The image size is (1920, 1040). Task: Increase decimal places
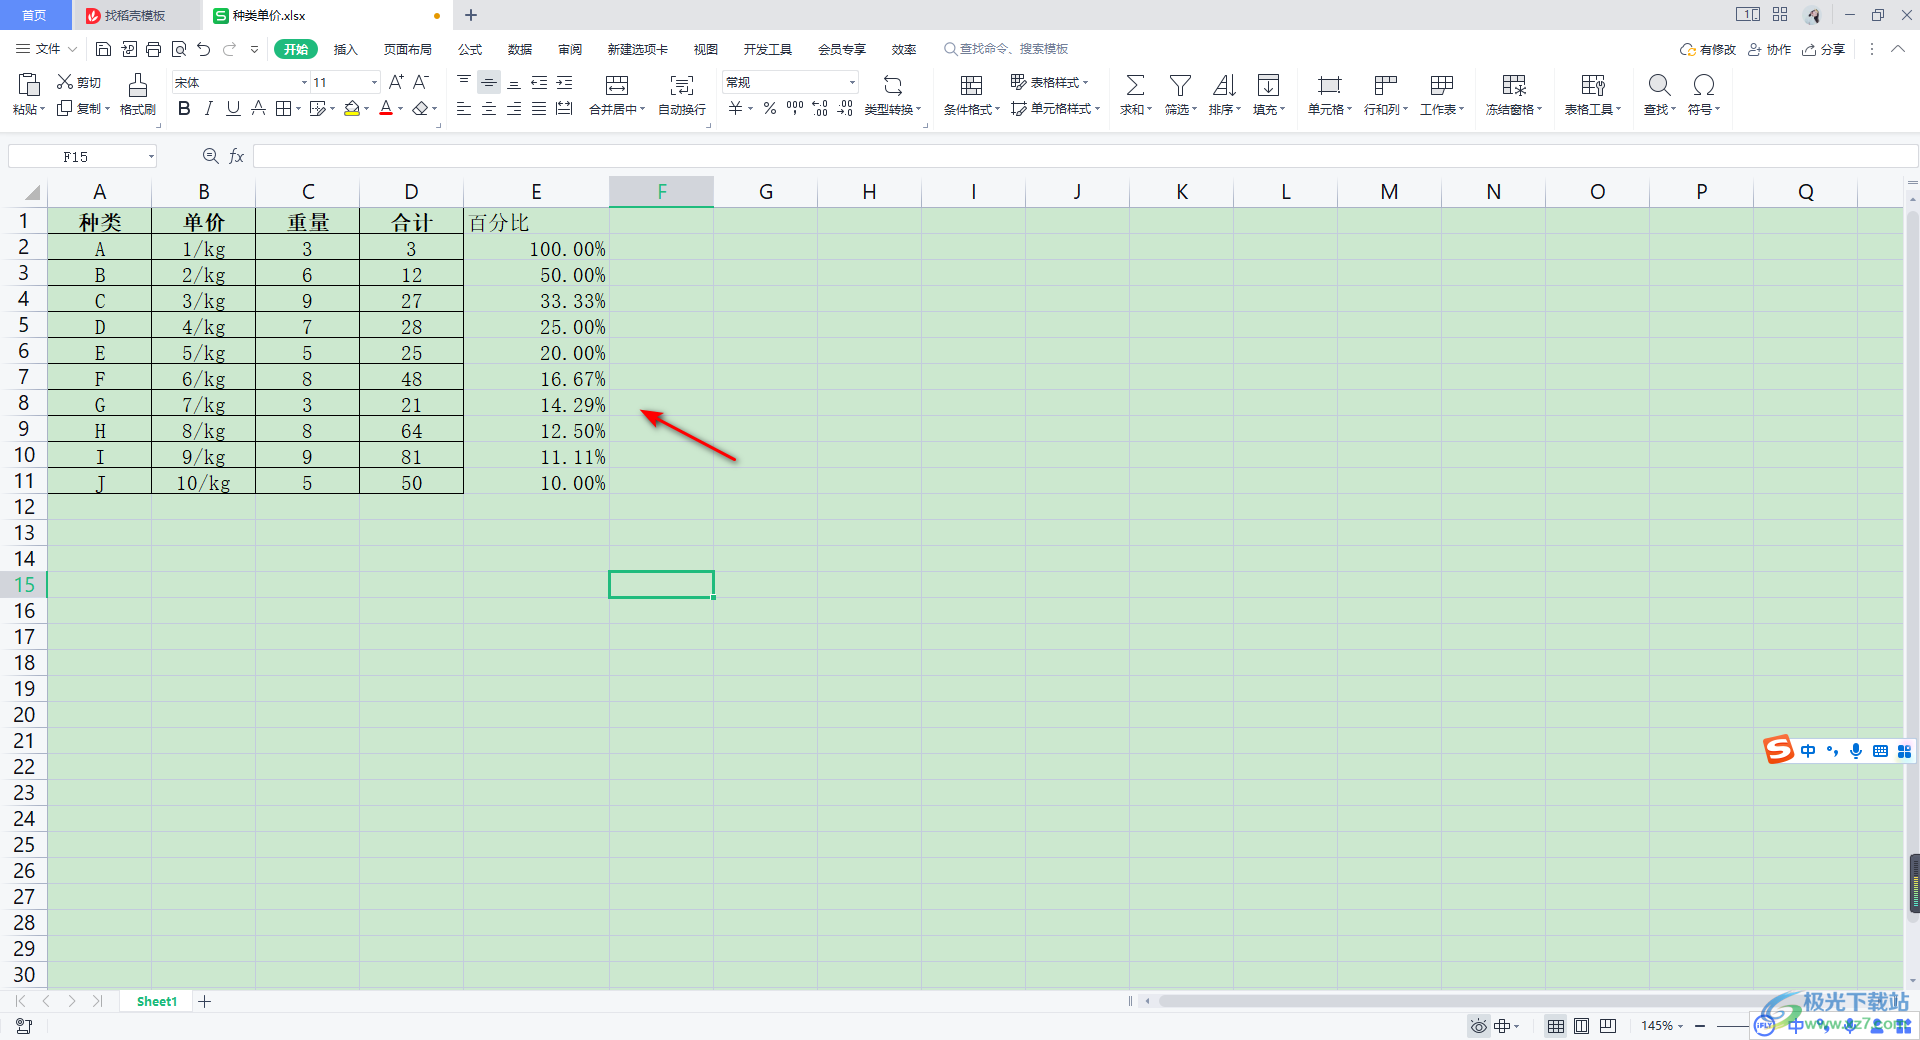click(x=820, y=108)
